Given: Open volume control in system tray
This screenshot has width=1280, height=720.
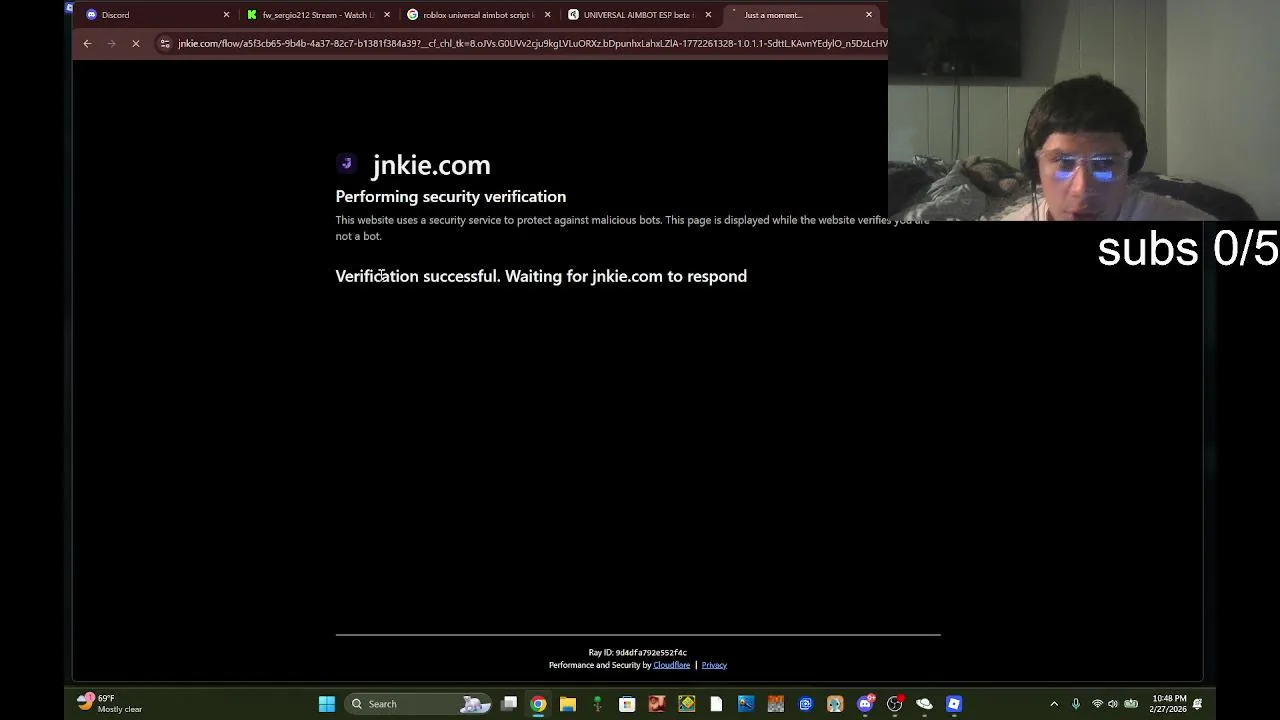Looking at the screenshot, I should click(x=1113, y=704).
